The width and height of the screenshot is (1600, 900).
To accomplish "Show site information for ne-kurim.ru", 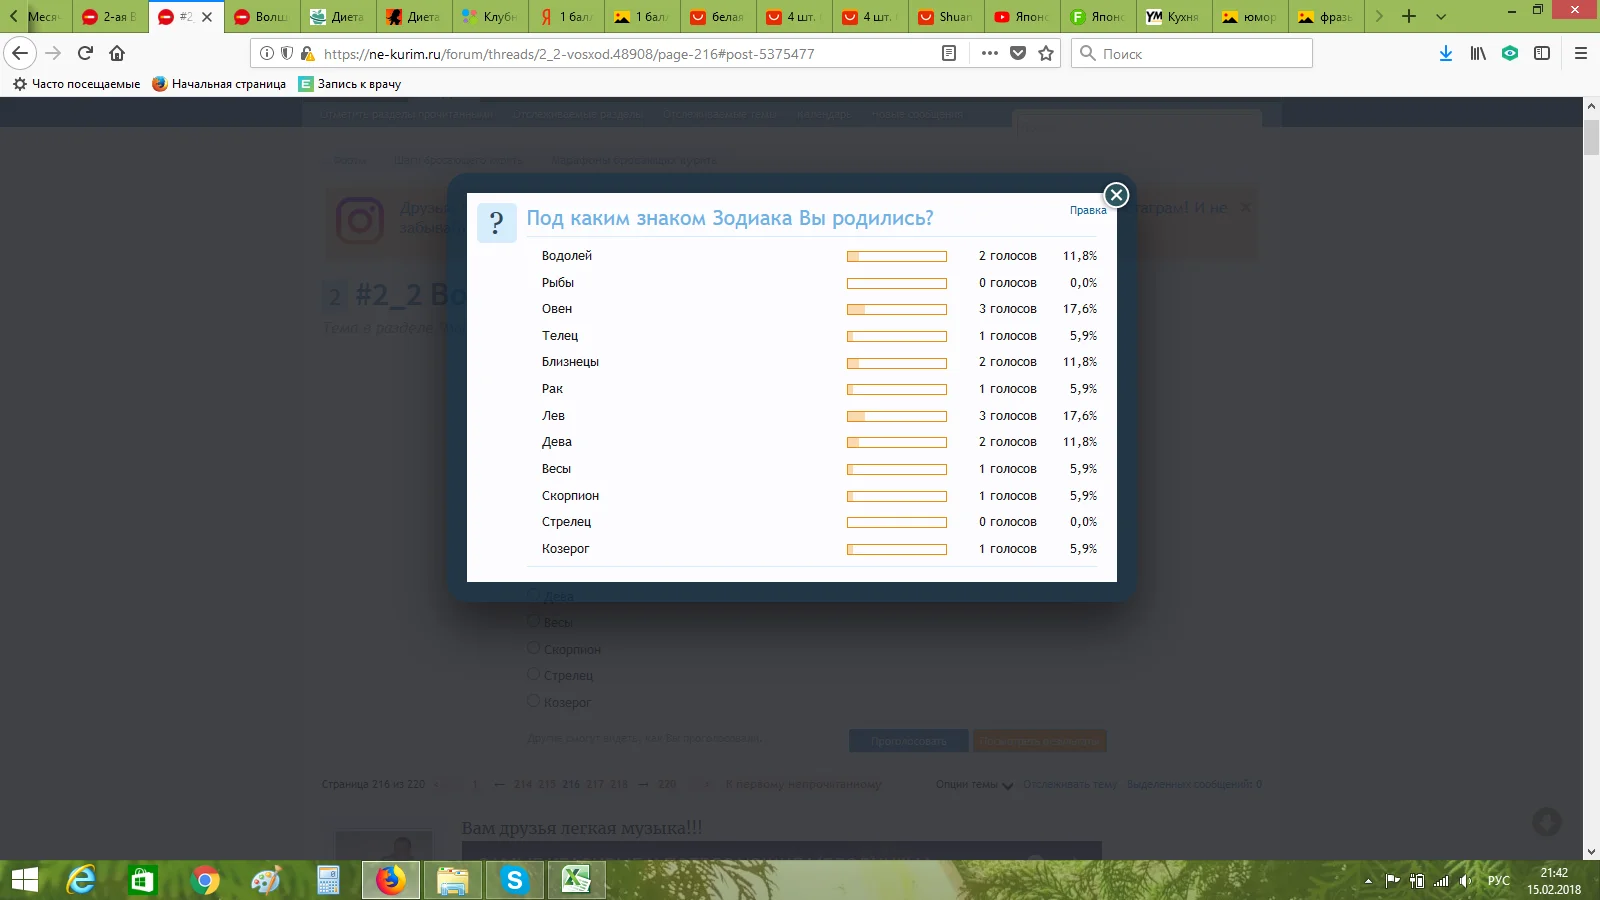I will (x=267, y=53).
